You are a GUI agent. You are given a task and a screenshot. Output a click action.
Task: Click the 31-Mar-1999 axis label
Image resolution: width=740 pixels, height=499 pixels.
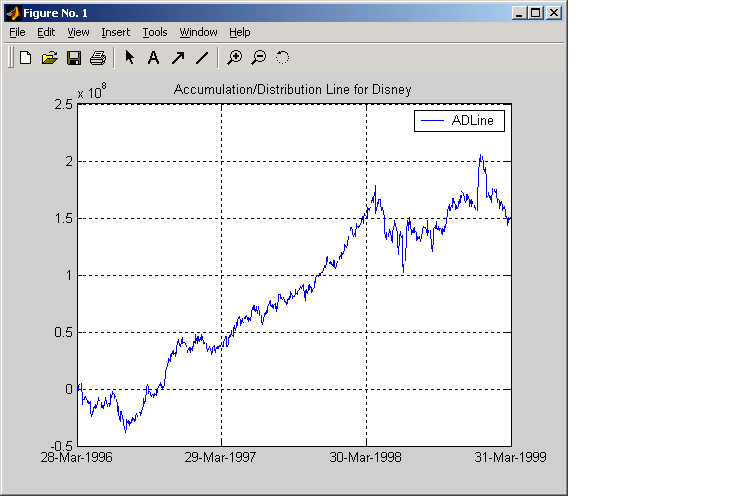[x=510, y=457]
